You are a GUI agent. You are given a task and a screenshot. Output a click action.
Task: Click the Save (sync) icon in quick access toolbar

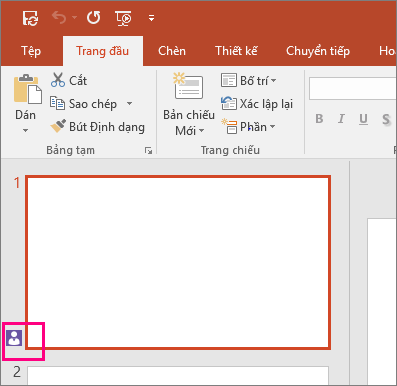tap(30, 18)
